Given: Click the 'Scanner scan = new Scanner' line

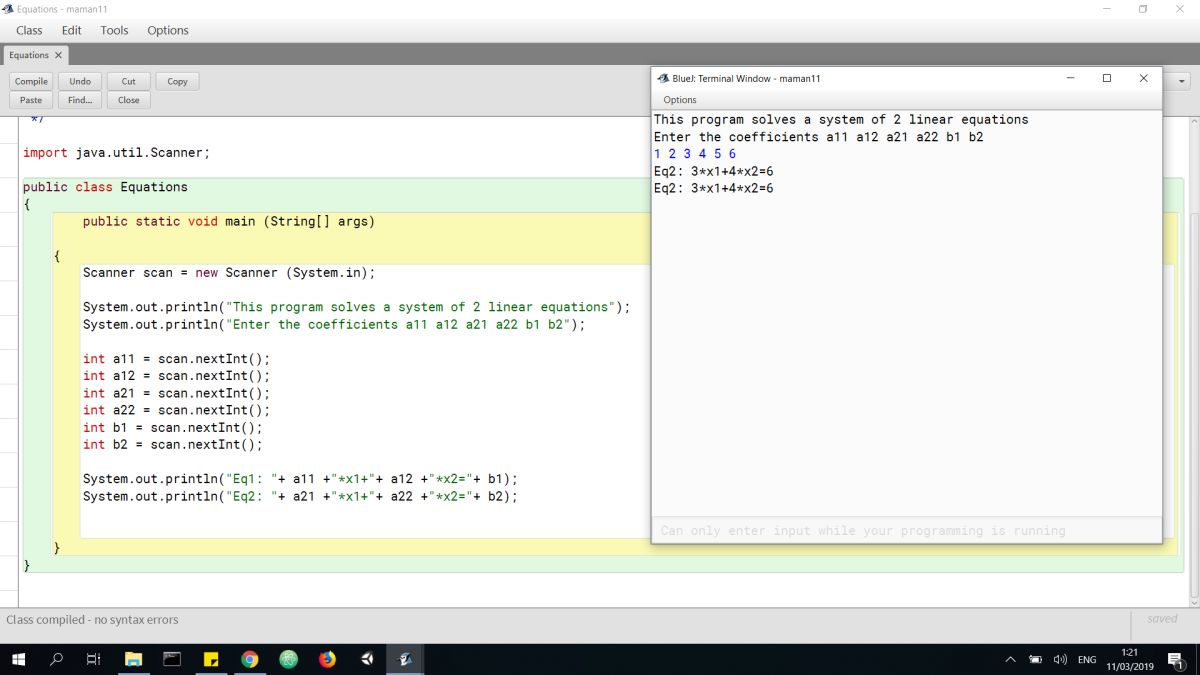Looking at the screenshot, I should coord(229,273).
